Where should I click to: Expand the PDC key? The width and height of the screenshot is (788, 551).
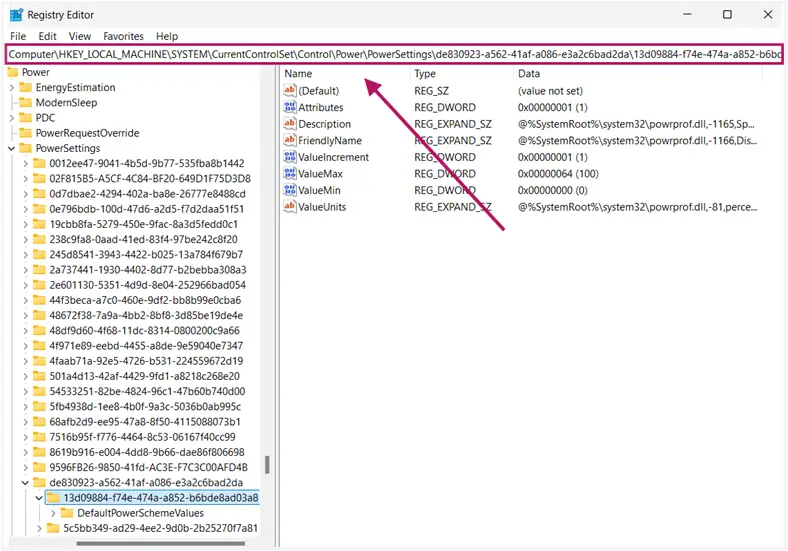(x=12, y=118)
